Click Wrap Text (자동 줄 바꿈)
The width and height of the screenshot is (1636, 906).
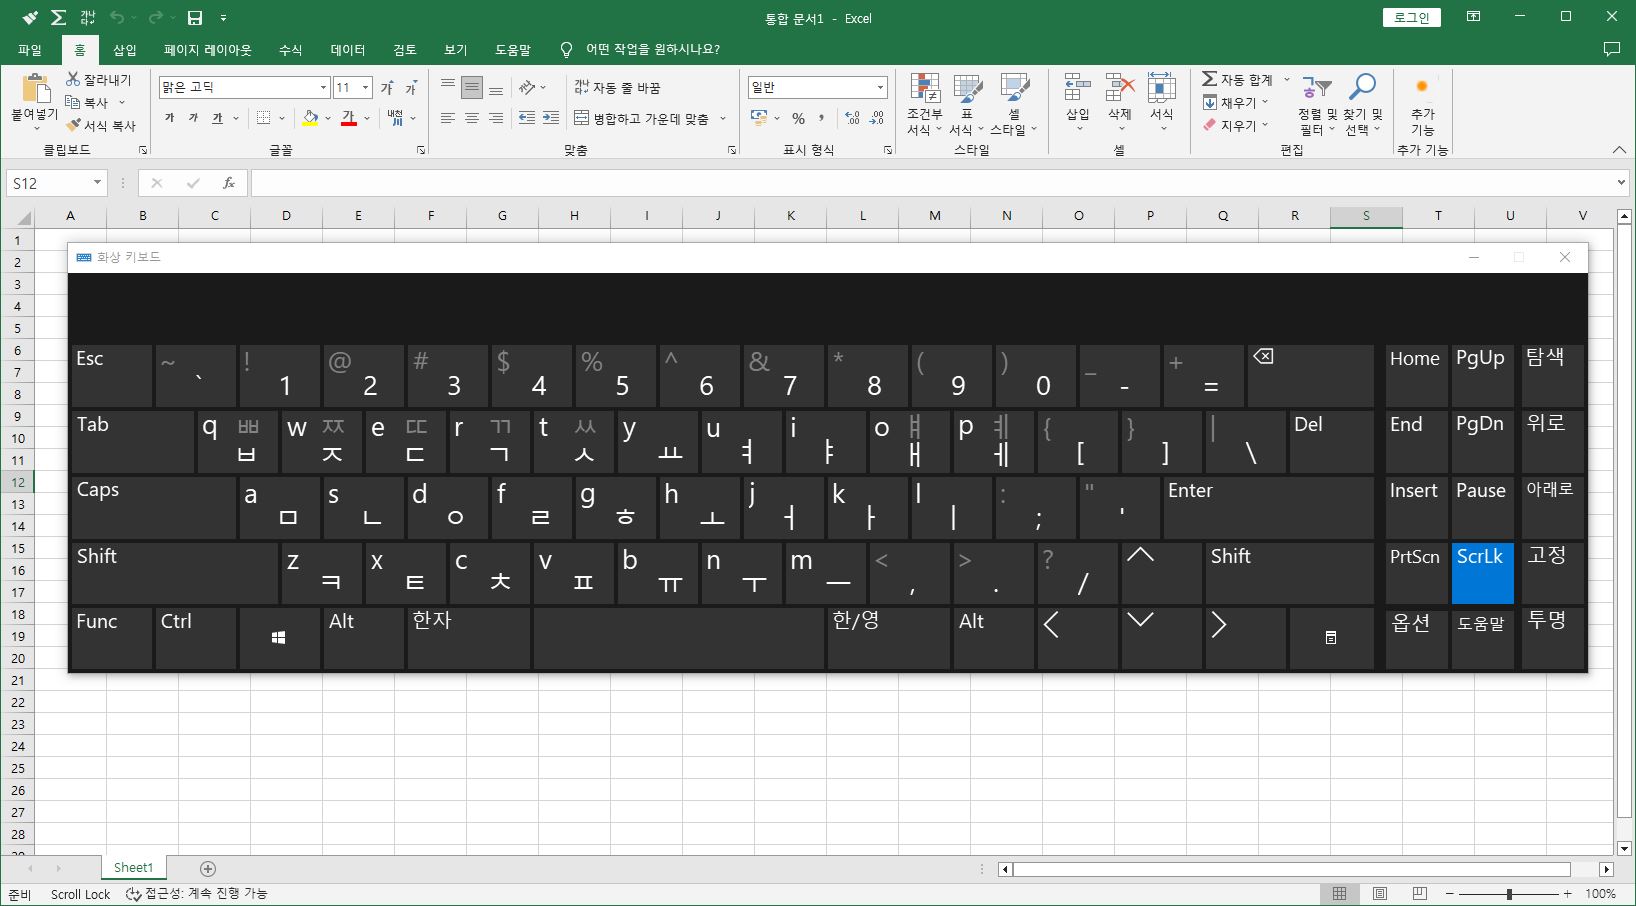[617, 88]
